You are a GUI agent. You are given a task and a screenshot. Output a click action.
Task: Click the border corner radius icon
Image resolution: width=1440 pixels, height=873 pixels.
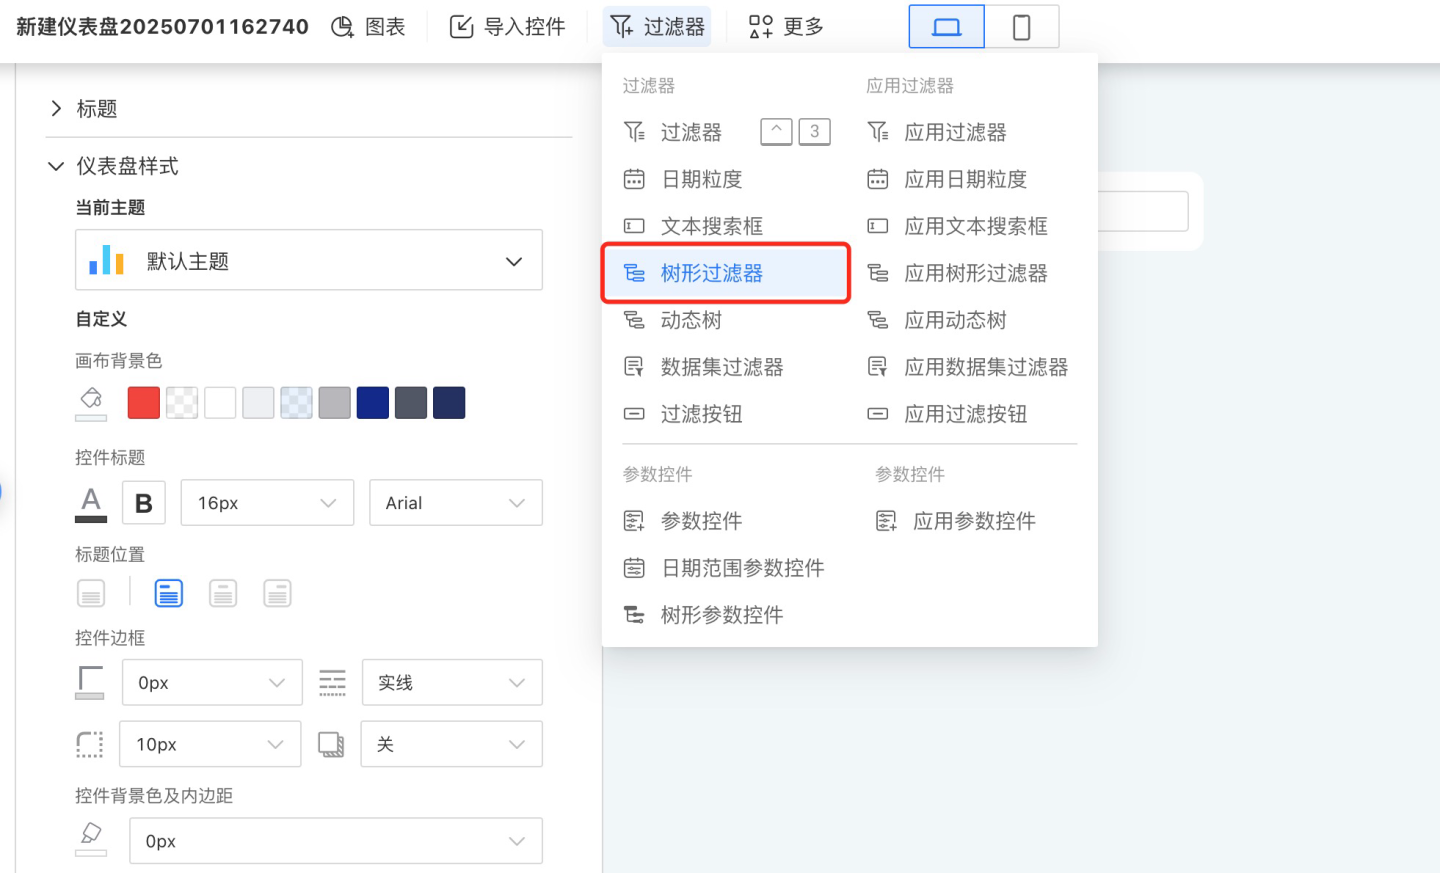pyautogui.click(x=90, y=744)
